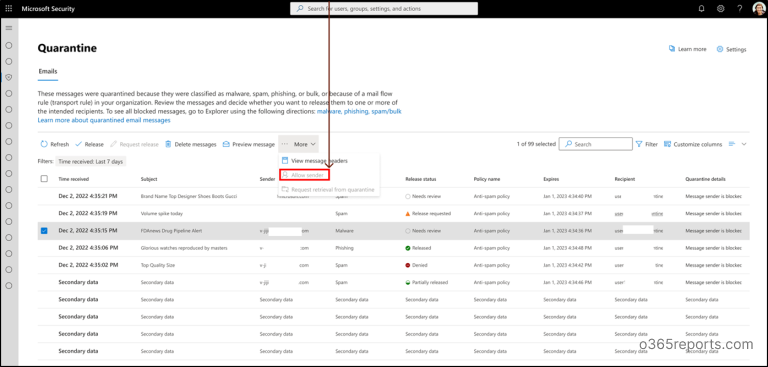Open the Filter funnel option
768x367 pixels.
click(x=647, y=145)
